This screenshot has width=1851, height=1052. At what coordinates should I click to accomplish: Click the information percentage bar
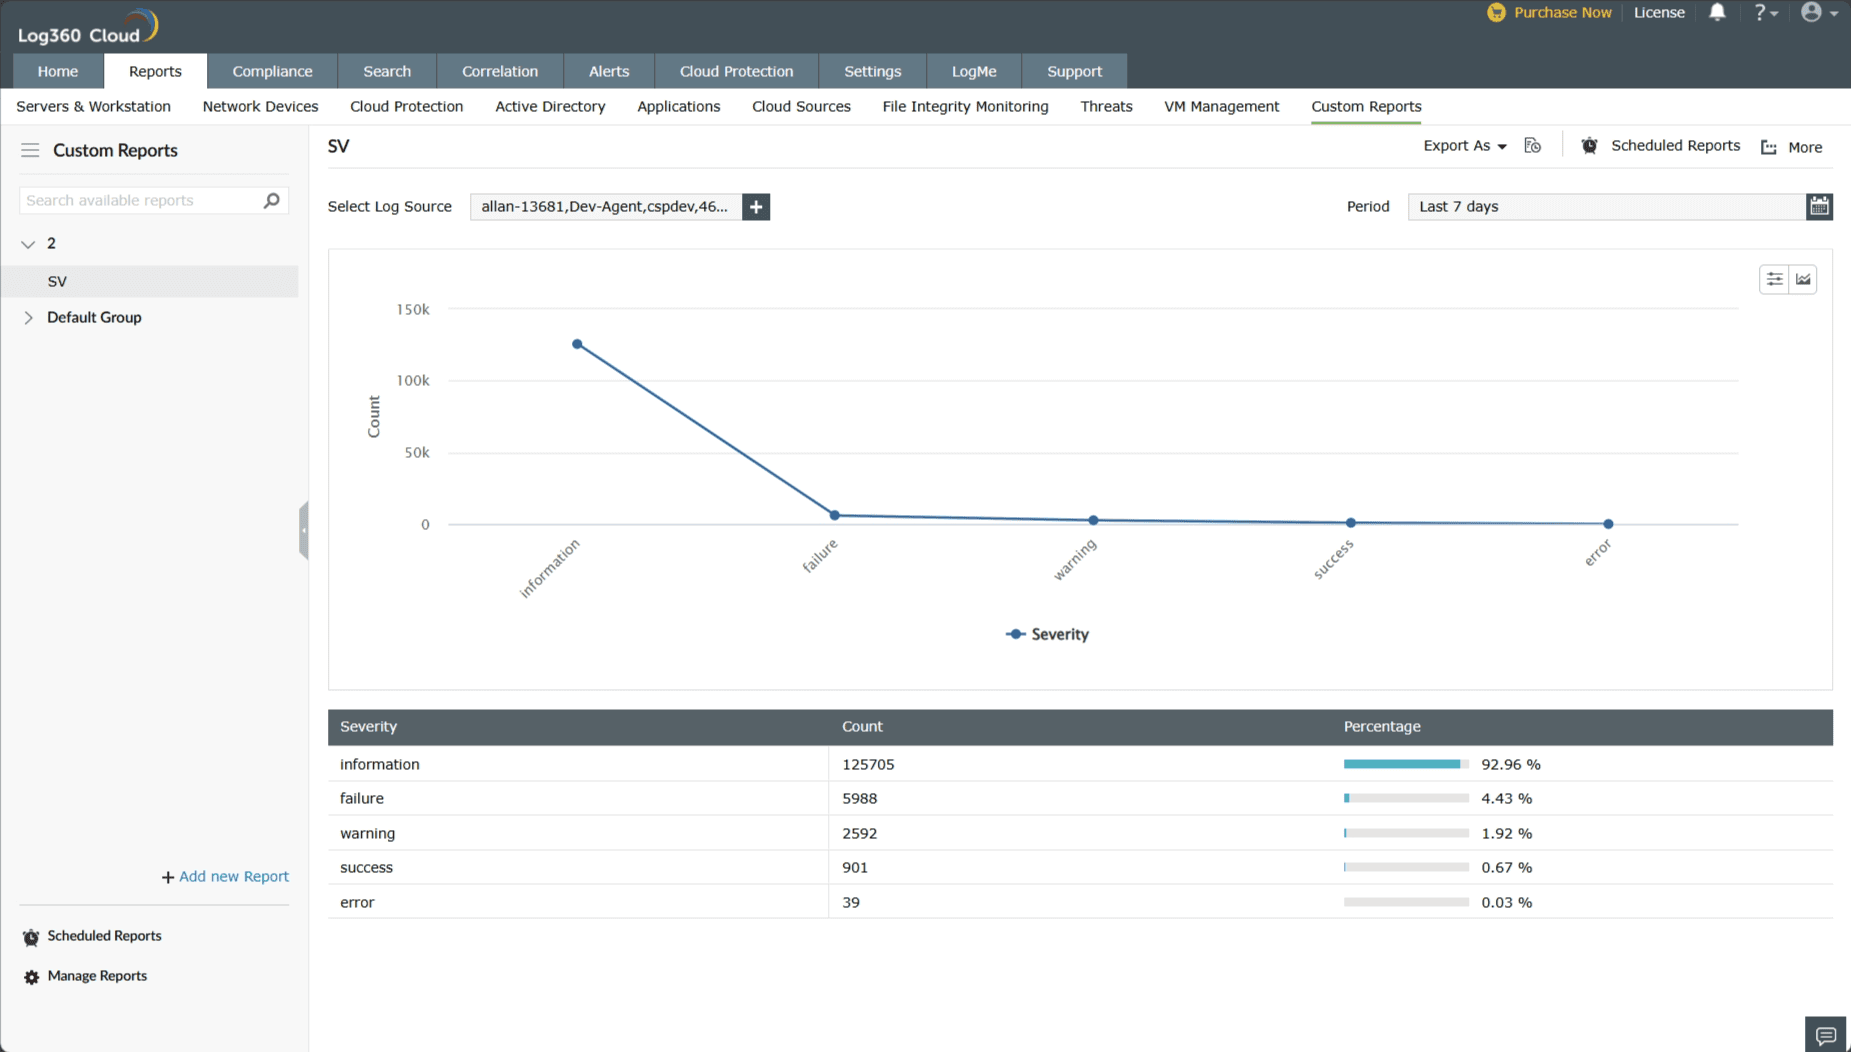1404,763
